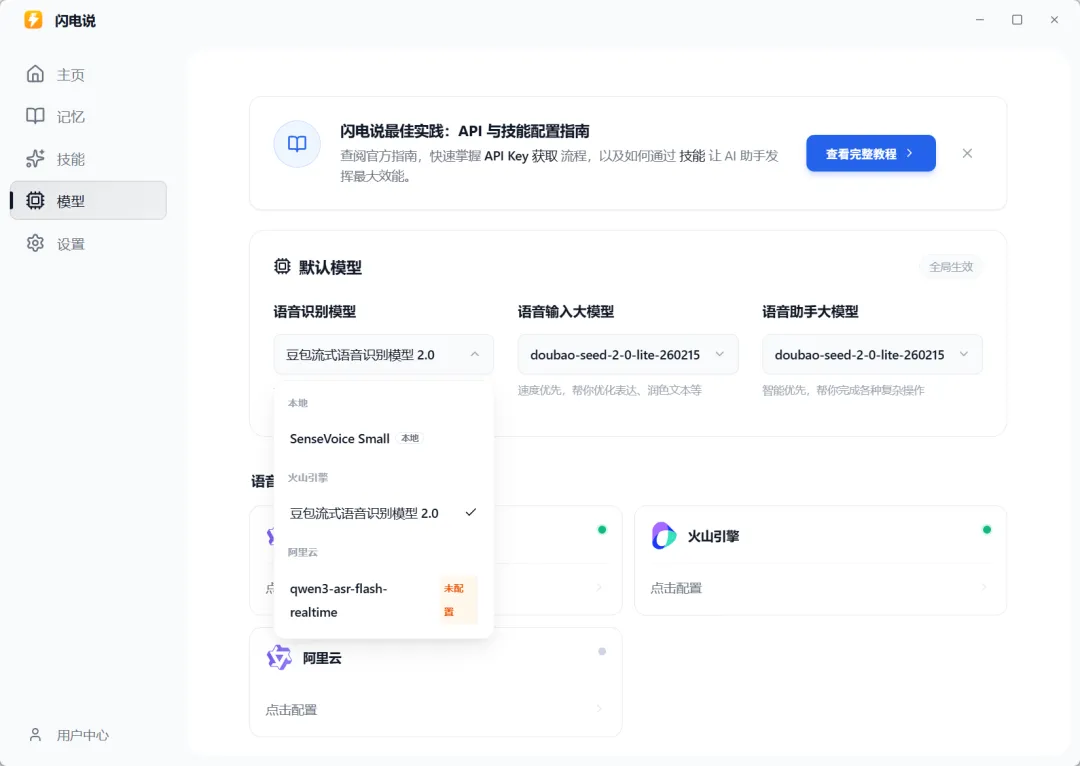Go to the 记忆 section
This screenshot has width=1080, height=766.
point(88,116)
